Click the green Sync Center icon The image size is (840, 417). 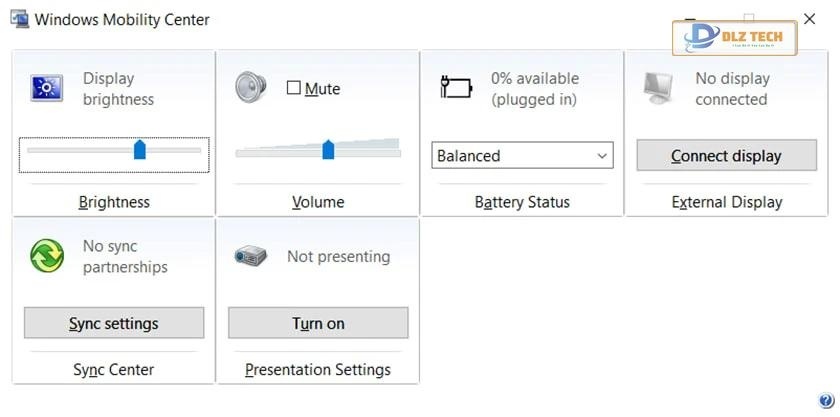coord(47,256)
